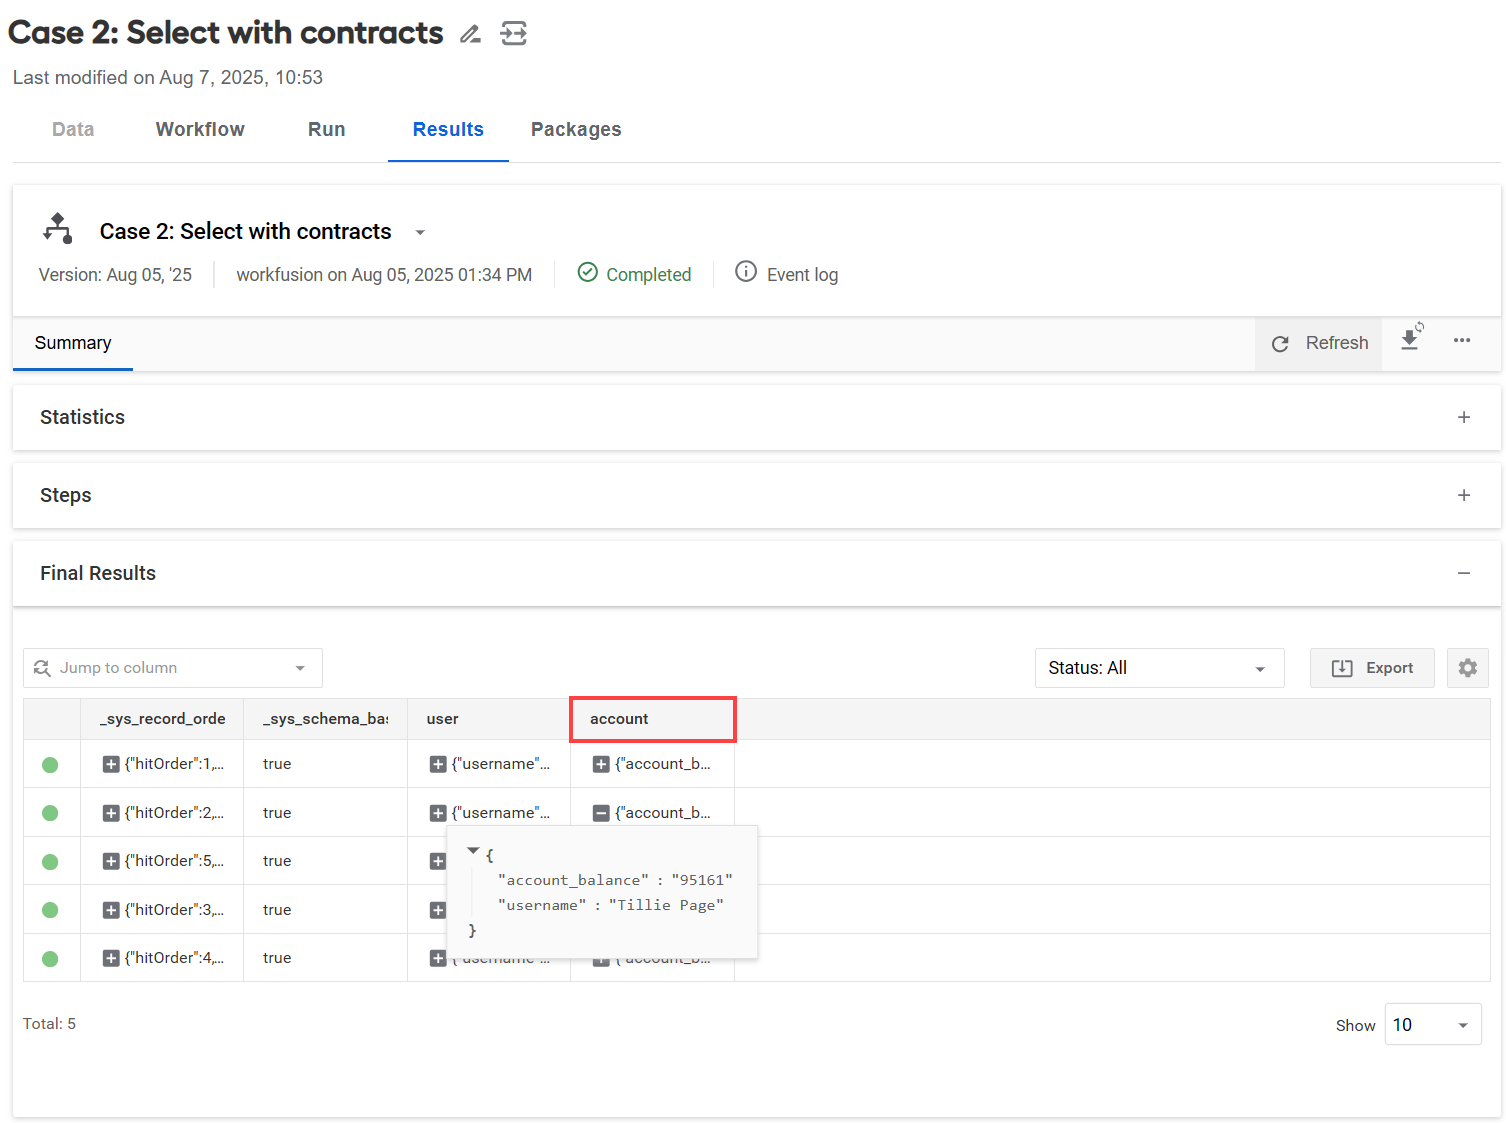
Task: Click the true value in hitOrder 2 row
Action: coord(277,813)
